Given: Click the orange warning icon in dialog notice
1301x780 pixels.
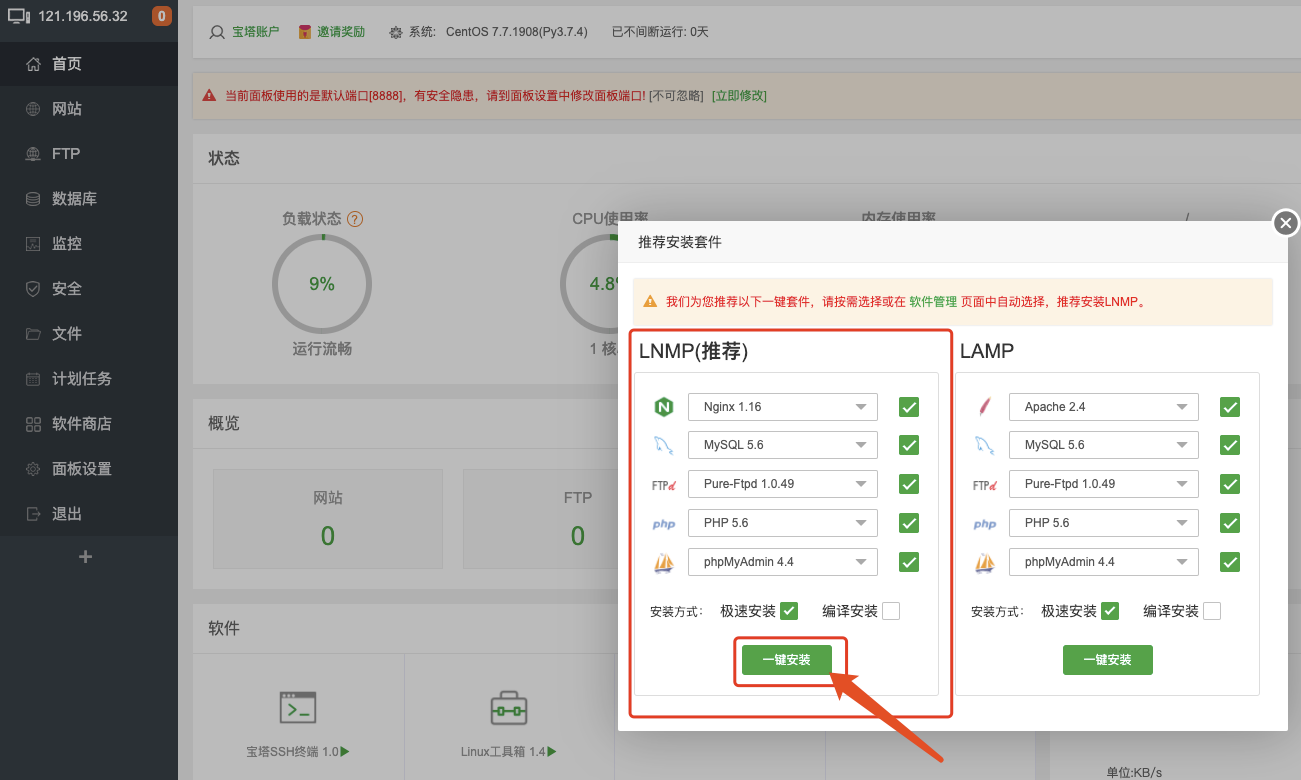Looking at the screenshot, I should (x=650, y=301).
